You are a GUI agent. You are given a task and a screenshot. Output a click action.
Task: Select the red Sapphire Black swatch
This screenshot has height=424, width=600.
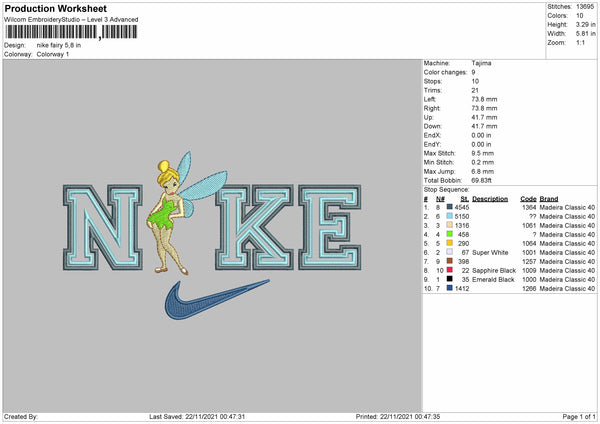[452, 270]
